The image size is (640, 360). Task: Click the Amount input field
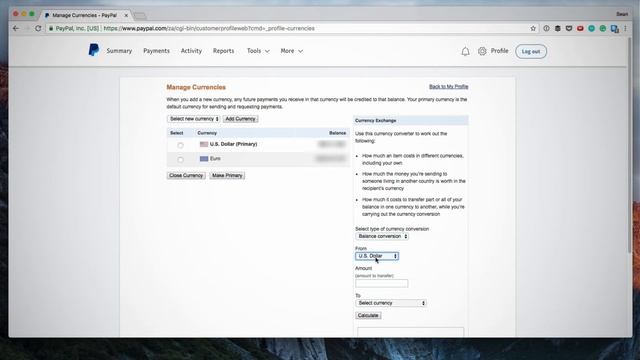(x=382, y=283)
